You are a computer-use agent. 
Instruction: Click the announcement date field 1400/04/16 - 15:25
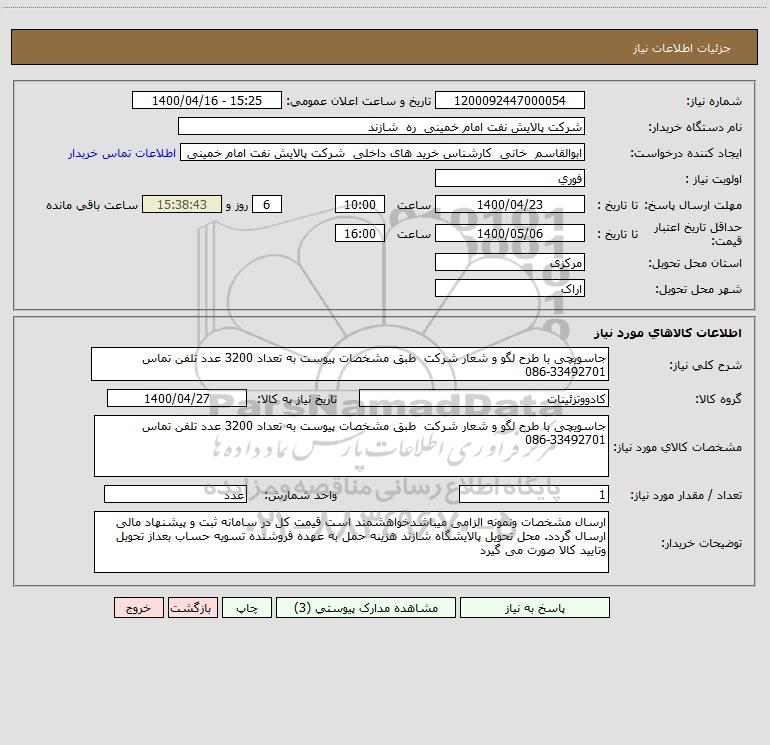click(x=207, y=100)
